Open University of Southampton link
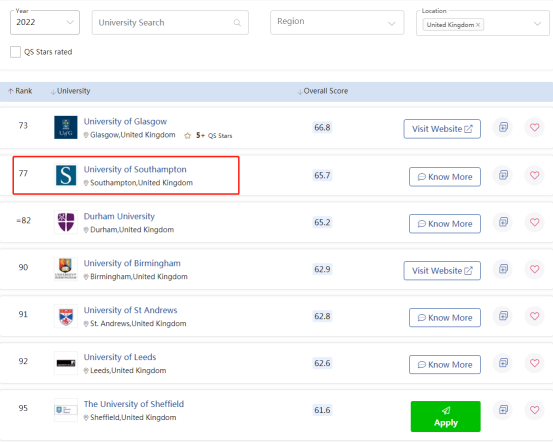 pos(135,169)
